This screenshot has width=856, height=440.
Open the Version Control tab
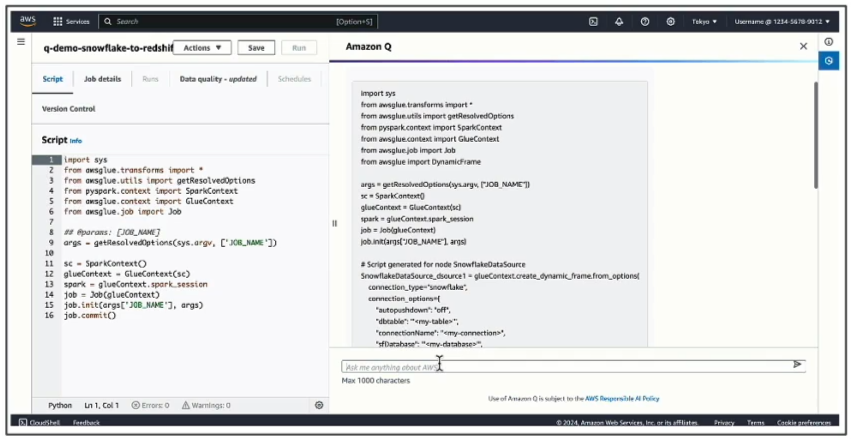(x=68, y=109)
